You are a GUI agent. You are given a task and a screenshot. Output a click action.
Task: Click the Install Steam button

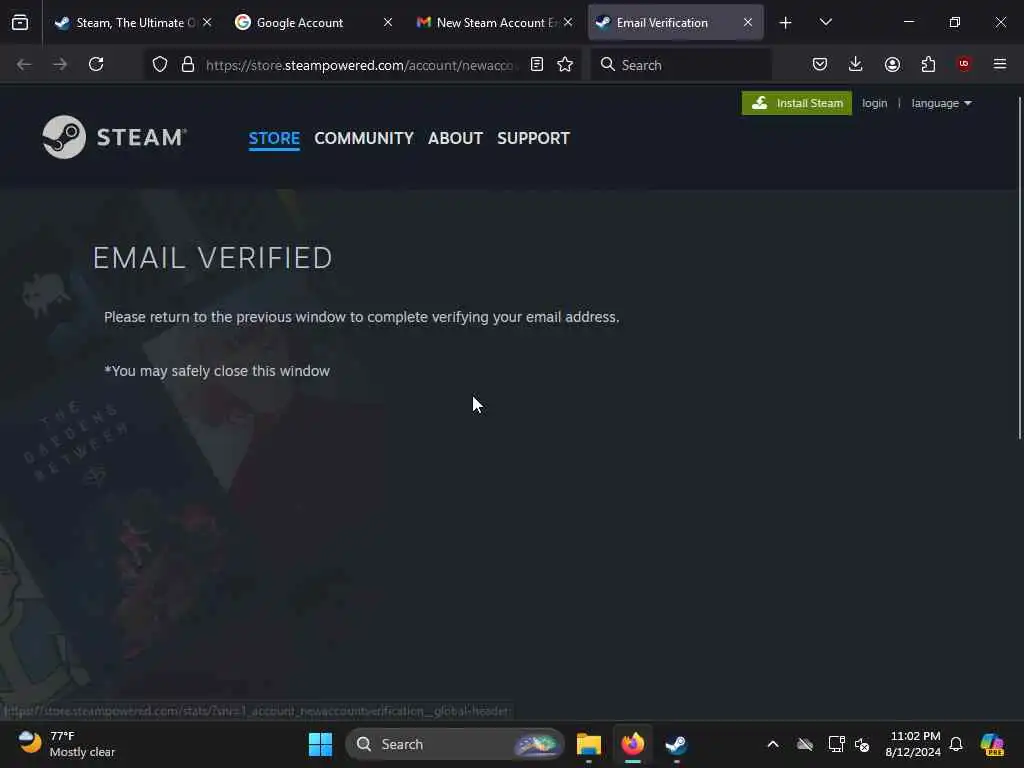click(797, 103)
